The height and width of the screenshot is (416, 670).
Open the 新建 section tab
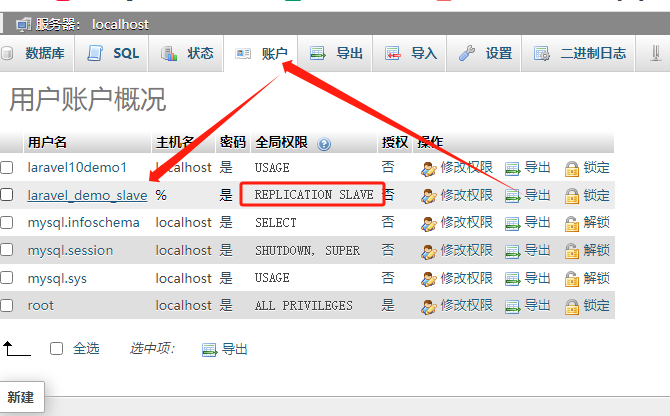[x=21, y=397]
